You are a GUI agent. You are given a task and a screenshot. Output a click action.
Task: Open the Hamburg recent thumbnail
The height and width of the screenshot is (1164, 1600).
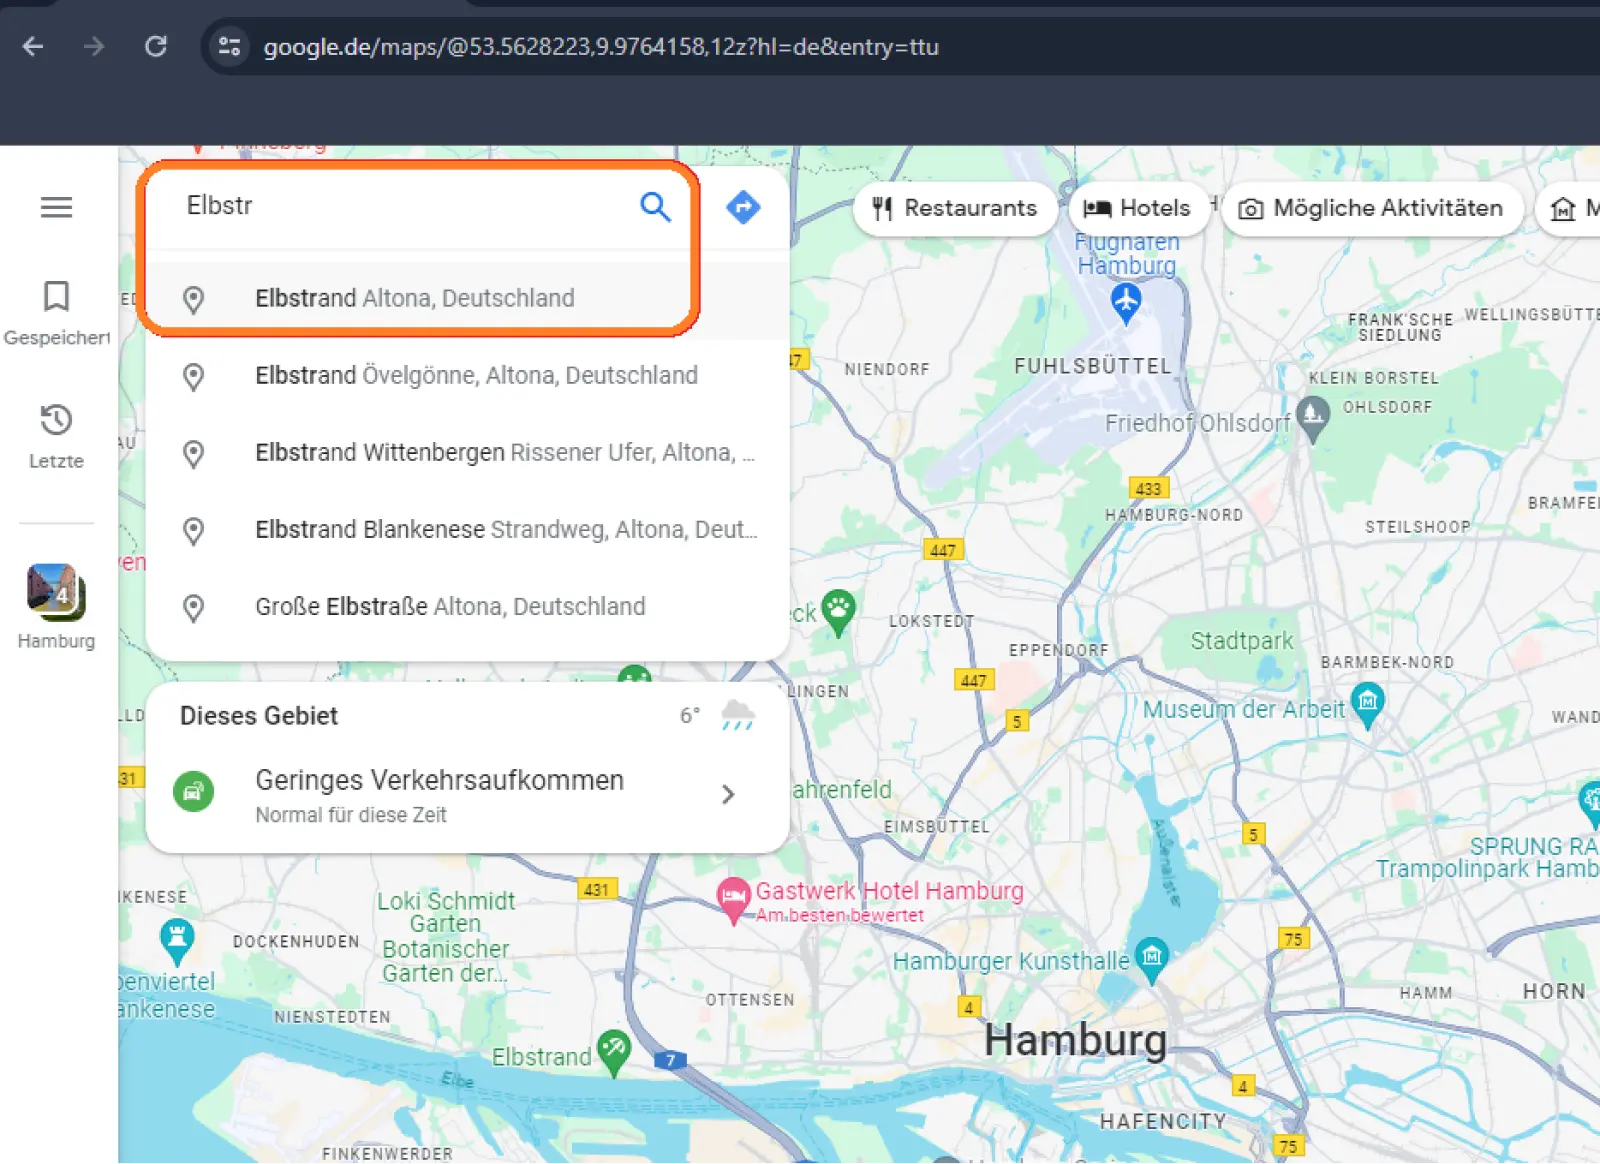(56, 607)
